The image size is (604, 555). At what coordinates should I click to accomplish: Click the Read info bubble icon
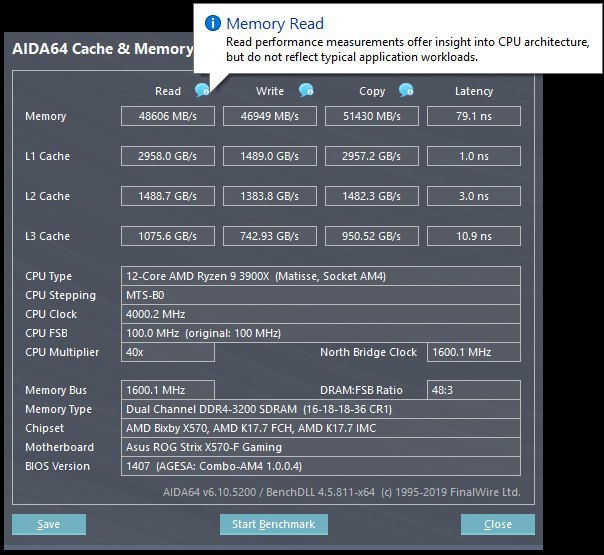coord(202,91)
